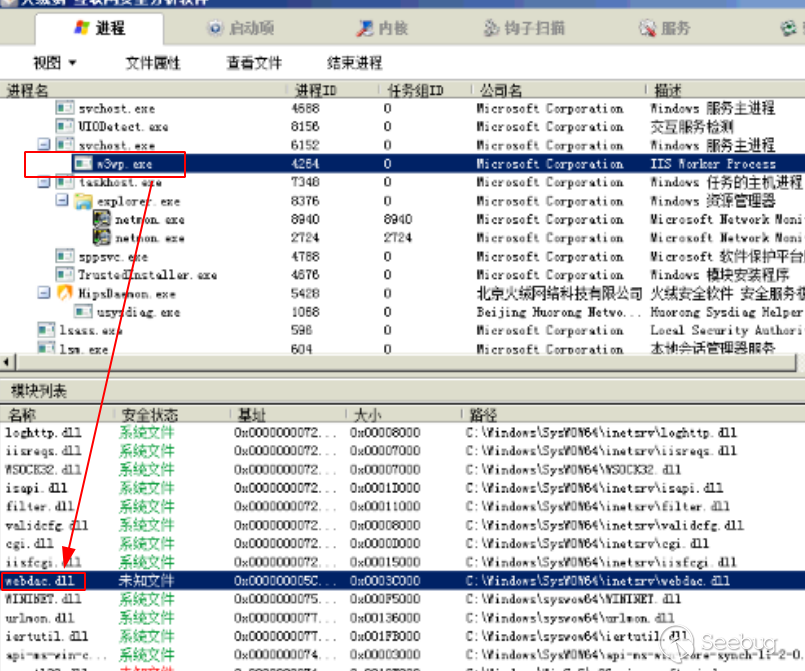The image size is (805, 671).
Task: Open the 内核 tab
Action: tap(384, 28)
